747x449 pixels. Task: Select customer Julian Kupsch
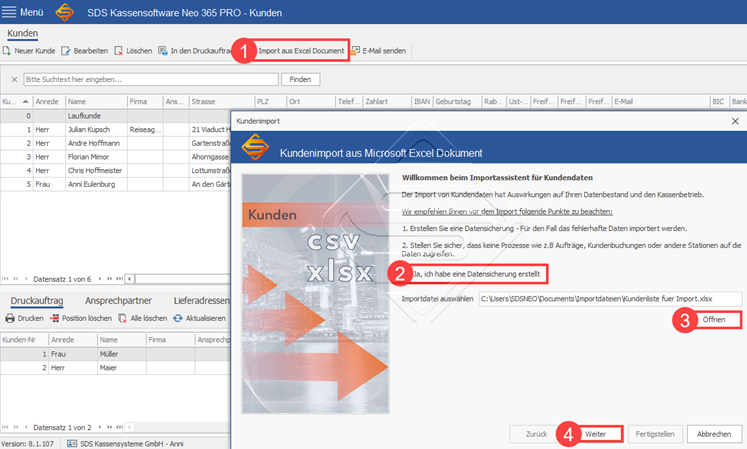pos(115,130)
